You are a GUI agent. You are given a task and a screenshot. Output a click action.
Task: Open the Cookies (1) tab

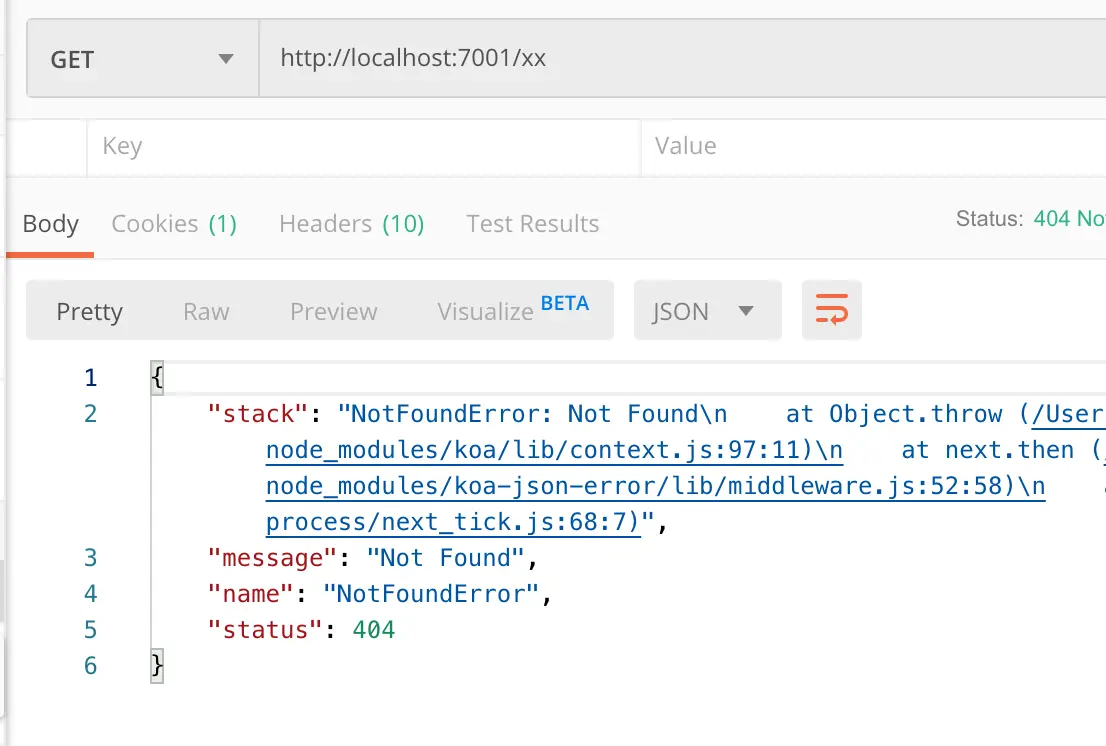coord(174,224)
